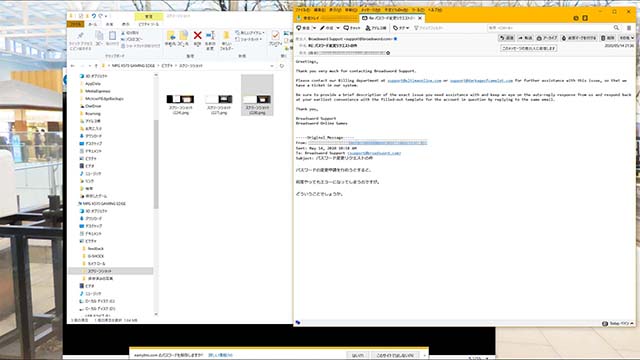
Task: Click the reply button in message header
Action: click(507, 38)
